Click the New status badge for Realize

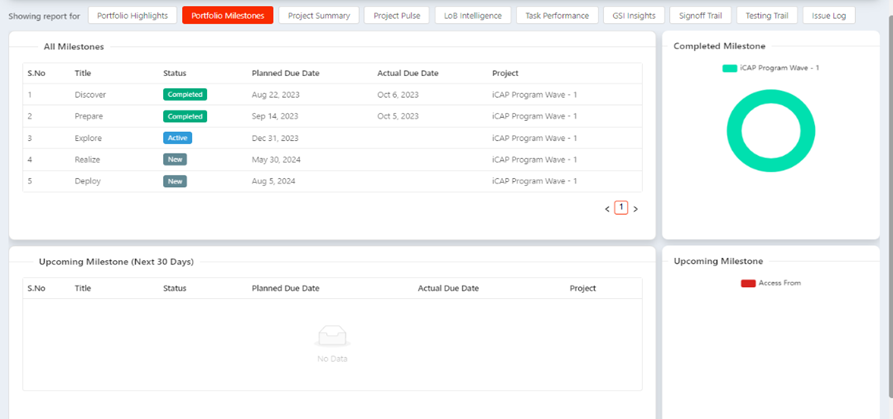point(175,159)
